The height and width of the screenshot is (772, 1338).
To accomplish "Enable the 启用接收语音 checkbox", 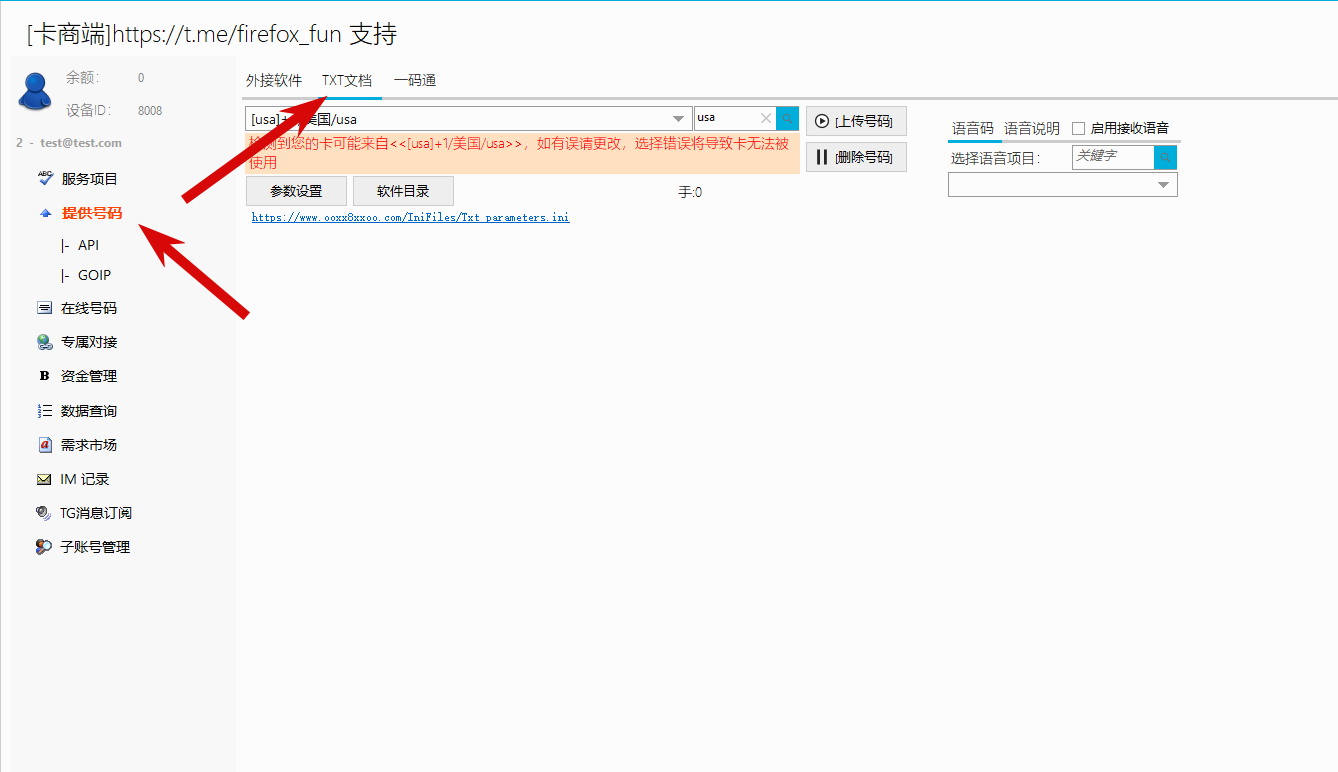I will 1078,128.
